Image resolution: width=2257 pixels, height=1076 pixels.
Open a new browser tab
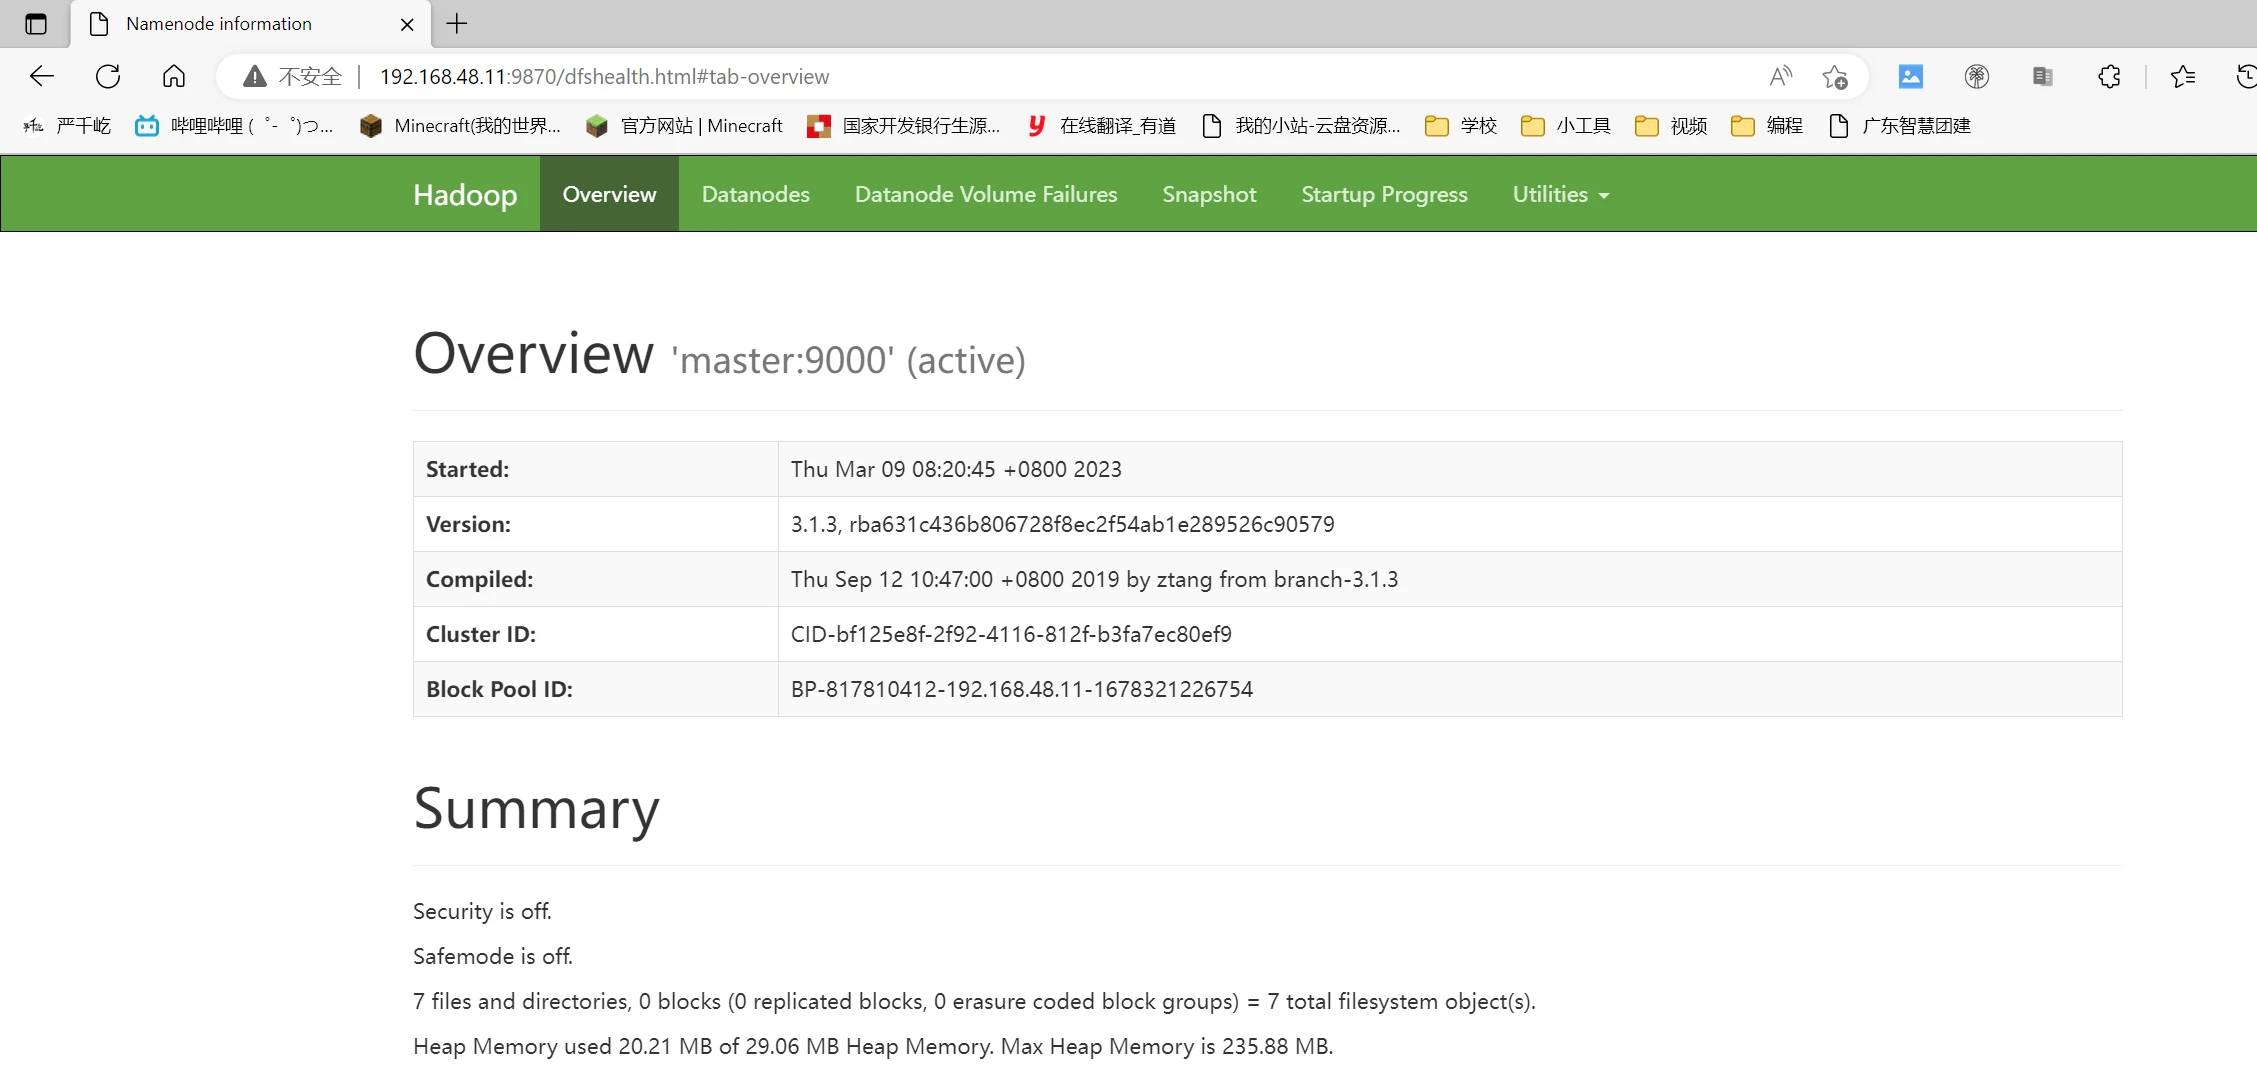[x=457, y=24]
